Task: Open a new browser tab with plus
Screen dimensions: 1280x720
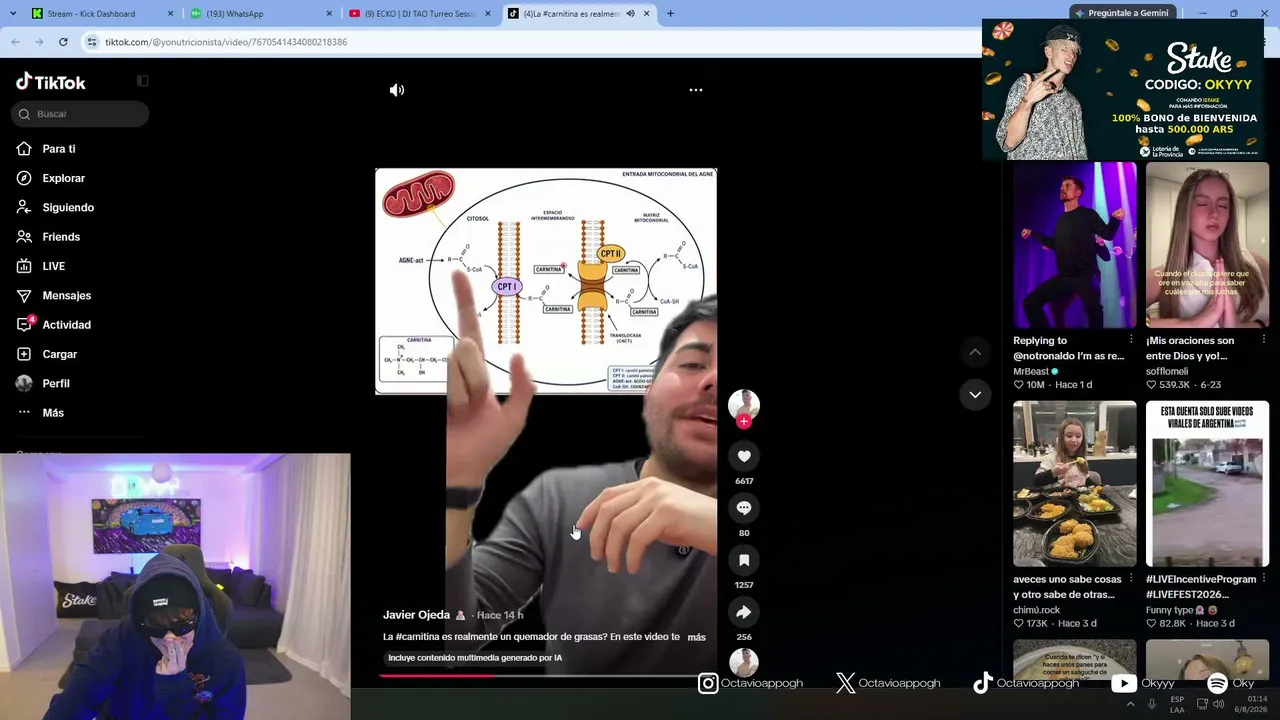Action: point(670,14)
